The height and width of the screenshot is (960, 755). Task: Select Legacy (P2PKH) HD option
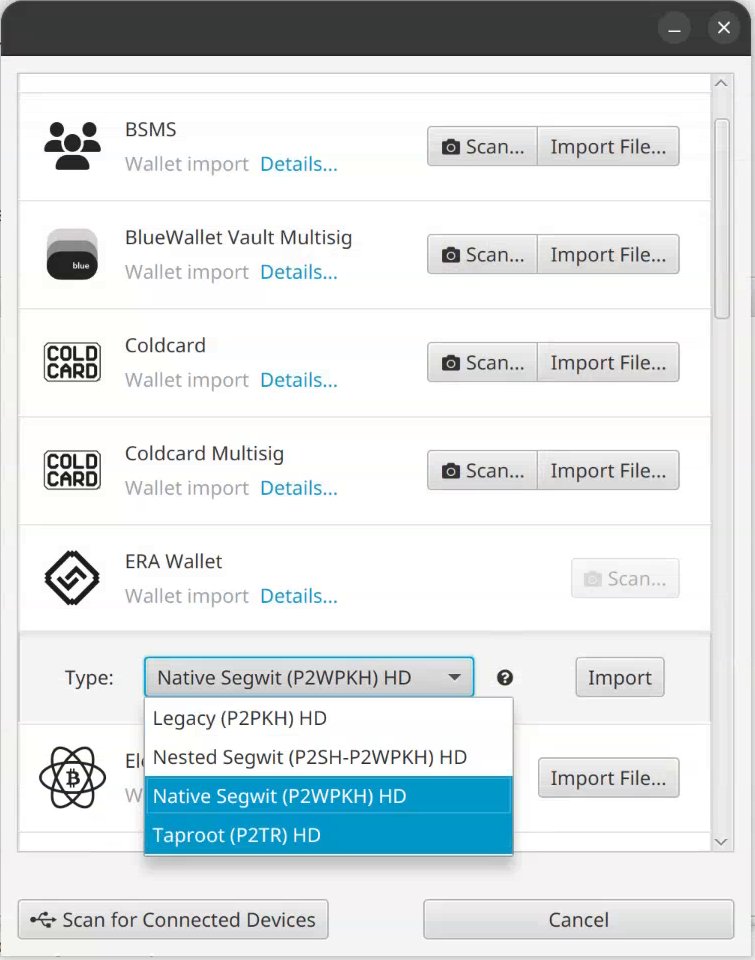tap(329, 718)
